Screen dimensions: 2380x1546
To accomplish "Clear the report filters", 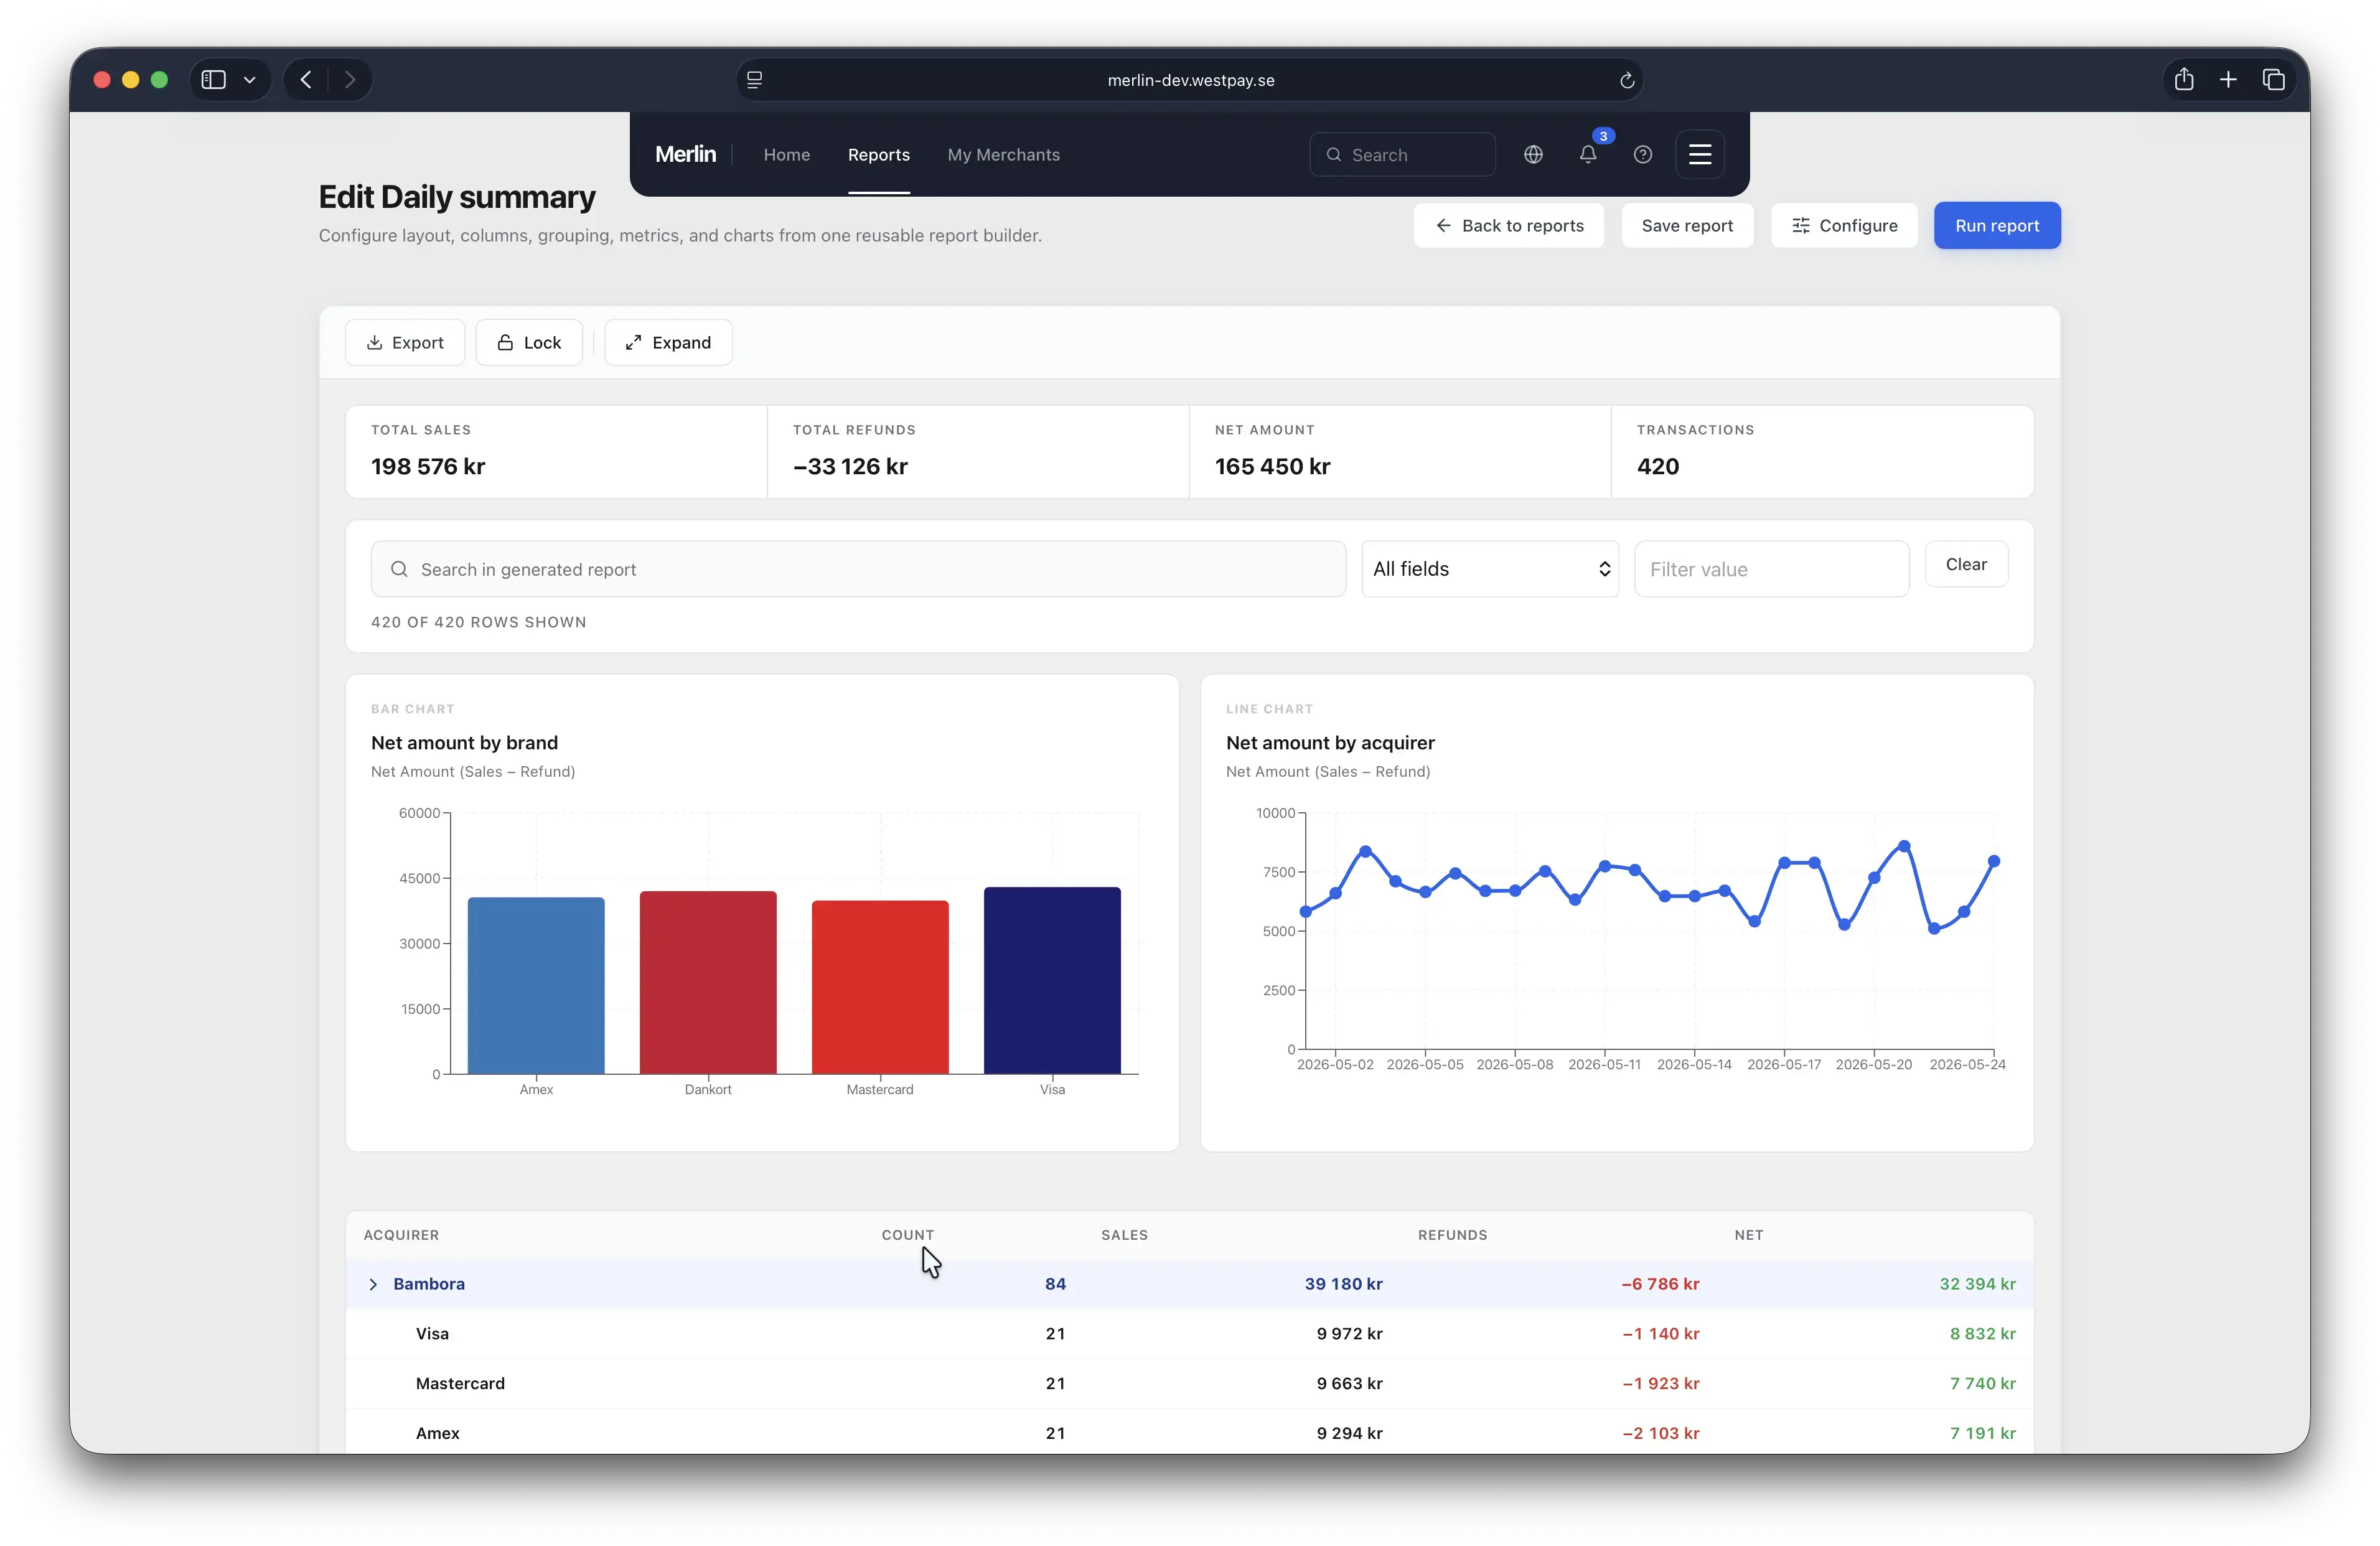I will point(1966,565).
